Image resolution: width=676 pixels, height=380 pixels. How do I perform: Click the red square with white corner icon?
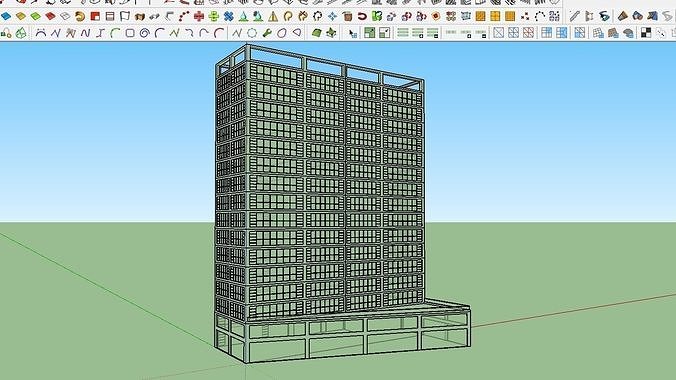[95, 16]
